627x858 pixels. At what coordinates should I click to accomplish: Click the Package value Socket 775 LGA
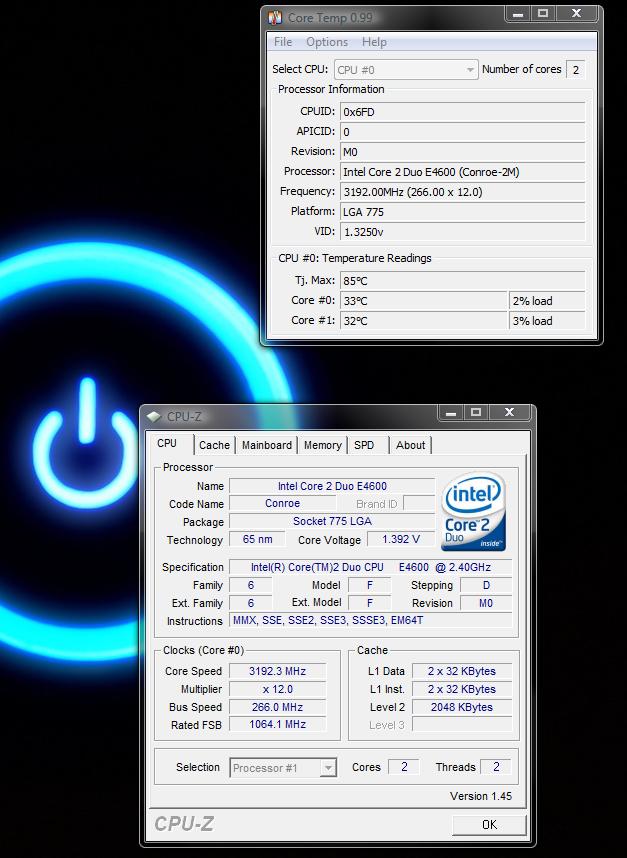(332, 521)
